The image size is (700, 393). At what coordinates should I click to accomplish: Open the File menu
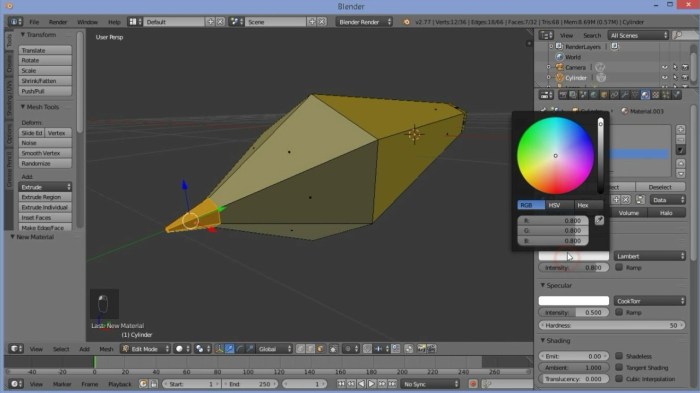coord(34,22)
